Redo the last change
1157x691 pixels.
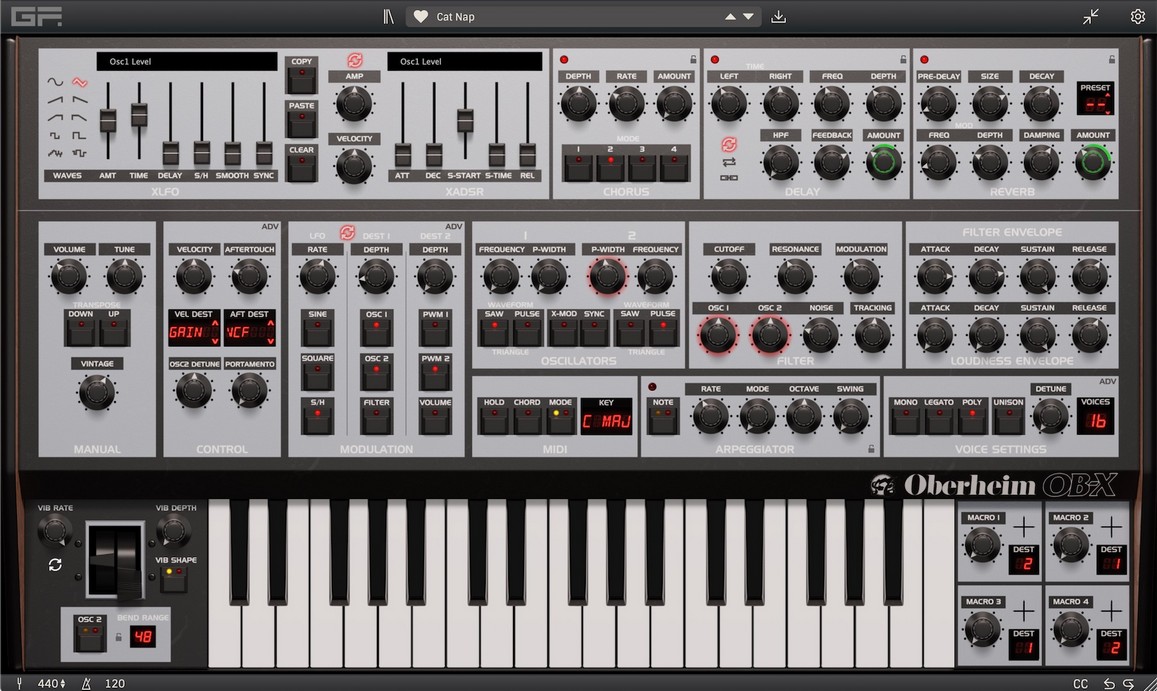click(x=1128, y=684)
